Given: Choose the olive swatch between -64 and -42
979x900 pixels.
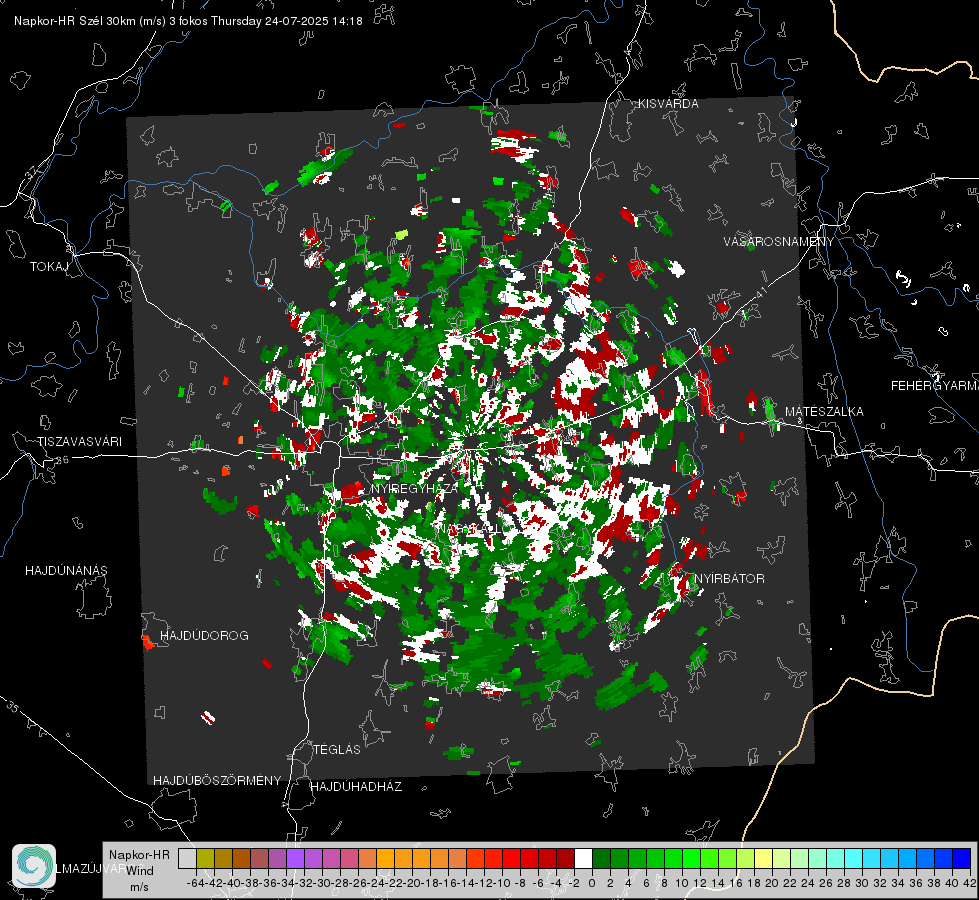Looking at the screenshot, I should [x=205, y=858].
